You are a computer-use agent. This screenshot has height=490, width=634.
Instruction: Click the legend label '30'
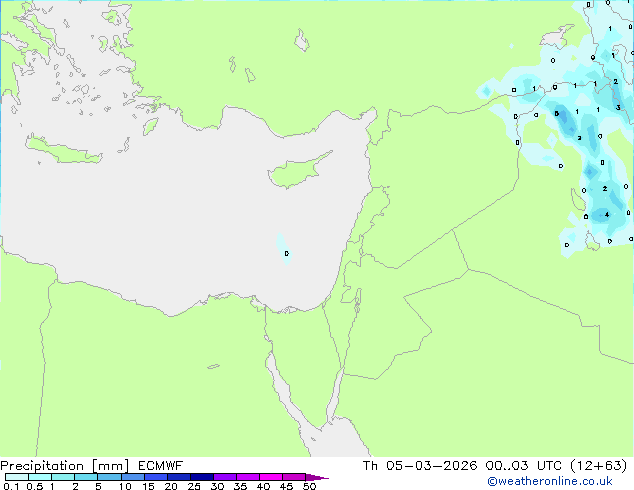pyautogui.click(x=217, y=486)
